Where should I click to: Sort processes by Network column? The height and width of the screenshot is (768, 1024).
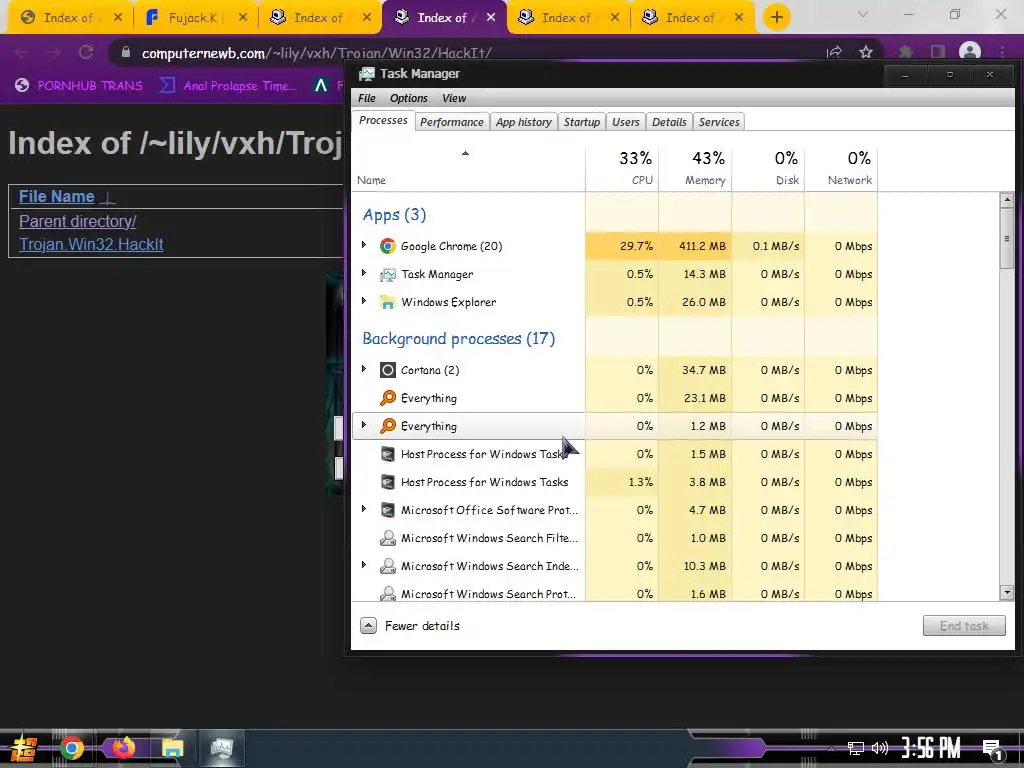[841, 168]
